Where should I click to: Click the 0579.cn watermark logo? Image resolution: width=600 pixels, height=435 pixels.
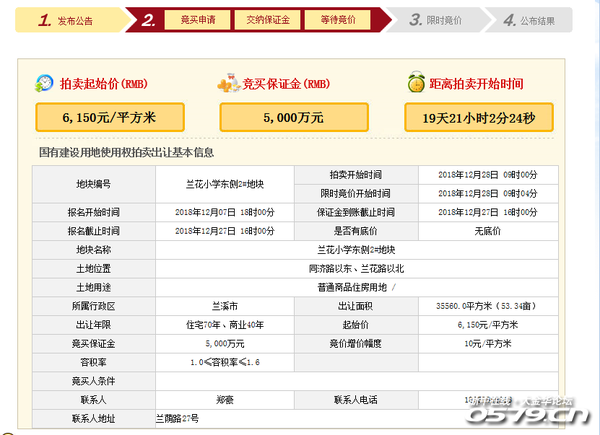point(541,413)
